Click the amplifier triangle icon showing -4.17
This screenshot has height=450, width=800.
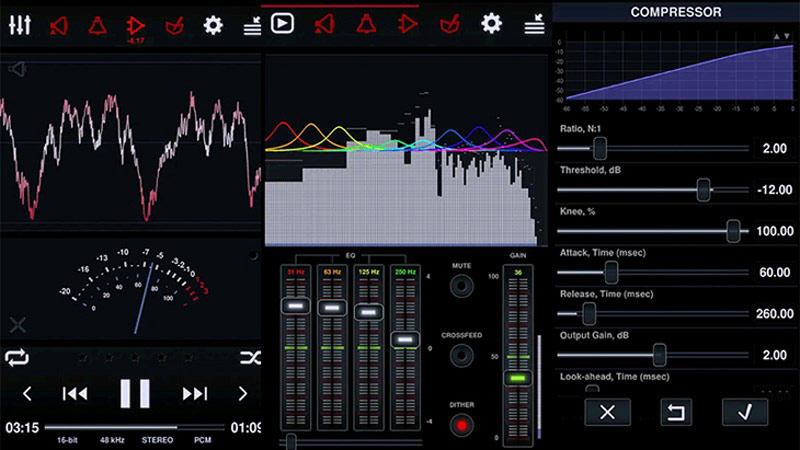tap(135, 25)
